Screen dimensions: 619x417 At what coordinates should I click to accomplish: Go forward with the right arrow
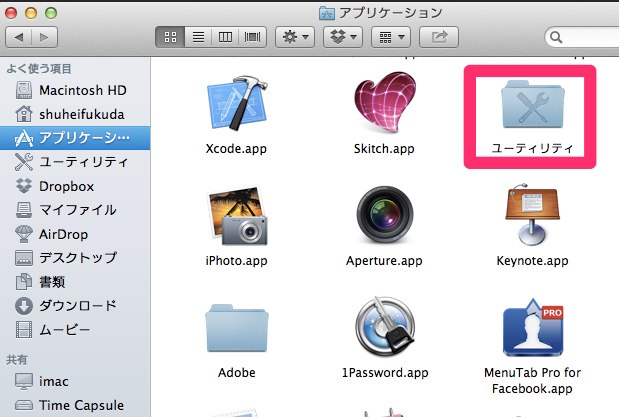tap(45, 37)
